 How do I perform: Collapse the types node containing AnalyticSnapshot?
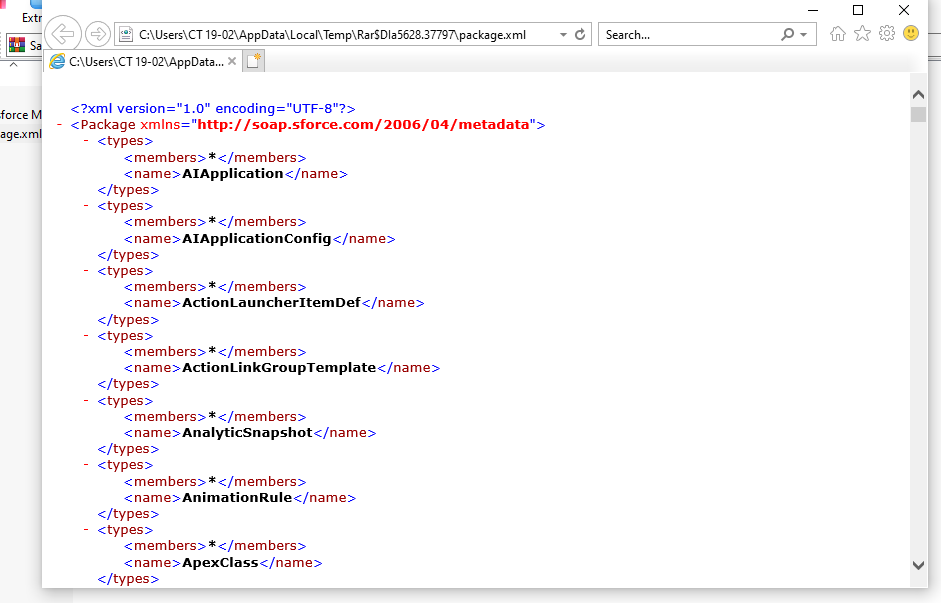pyautogui.click(x=86, y=400)
